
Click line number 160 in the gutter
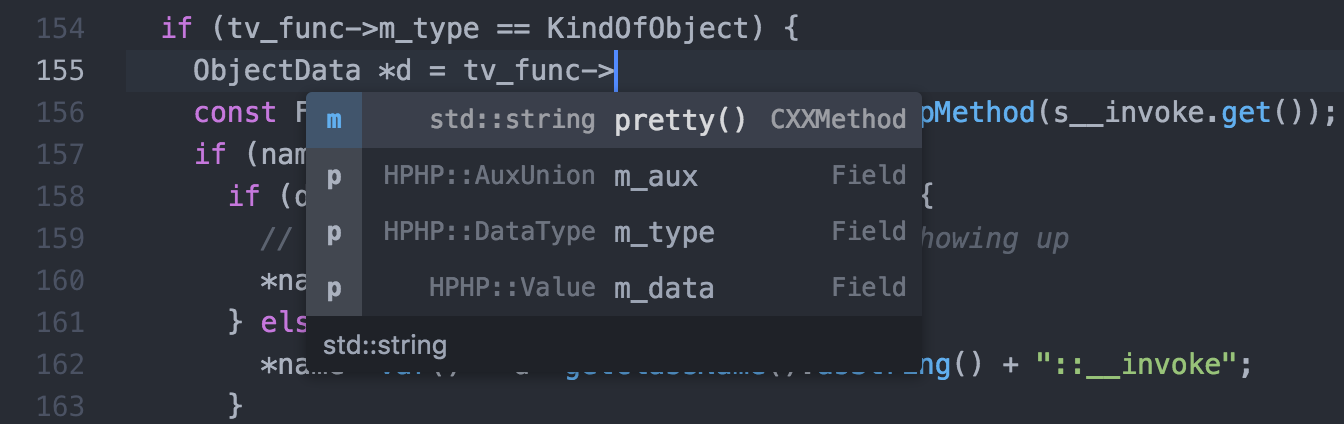[60, 280]
